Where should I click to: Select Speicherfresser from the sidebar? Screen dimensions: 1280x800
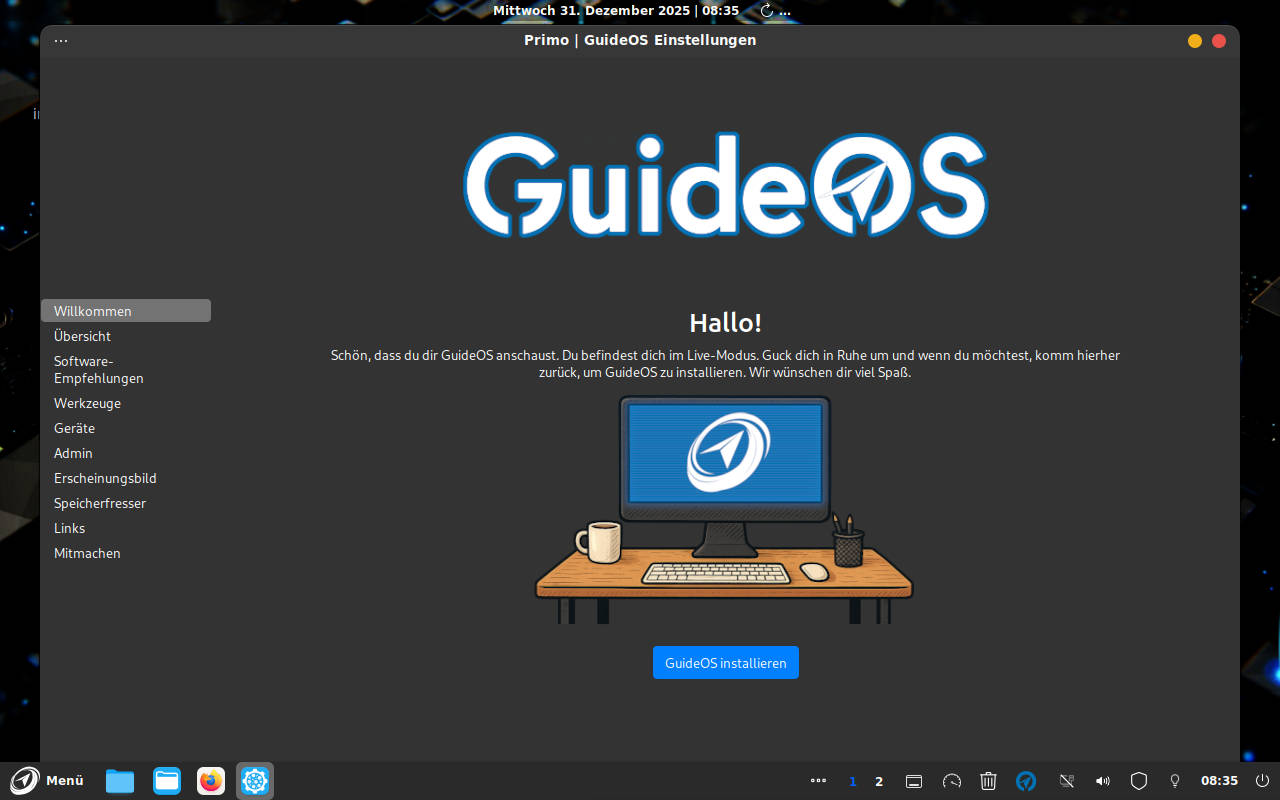(x=100, y=503)
